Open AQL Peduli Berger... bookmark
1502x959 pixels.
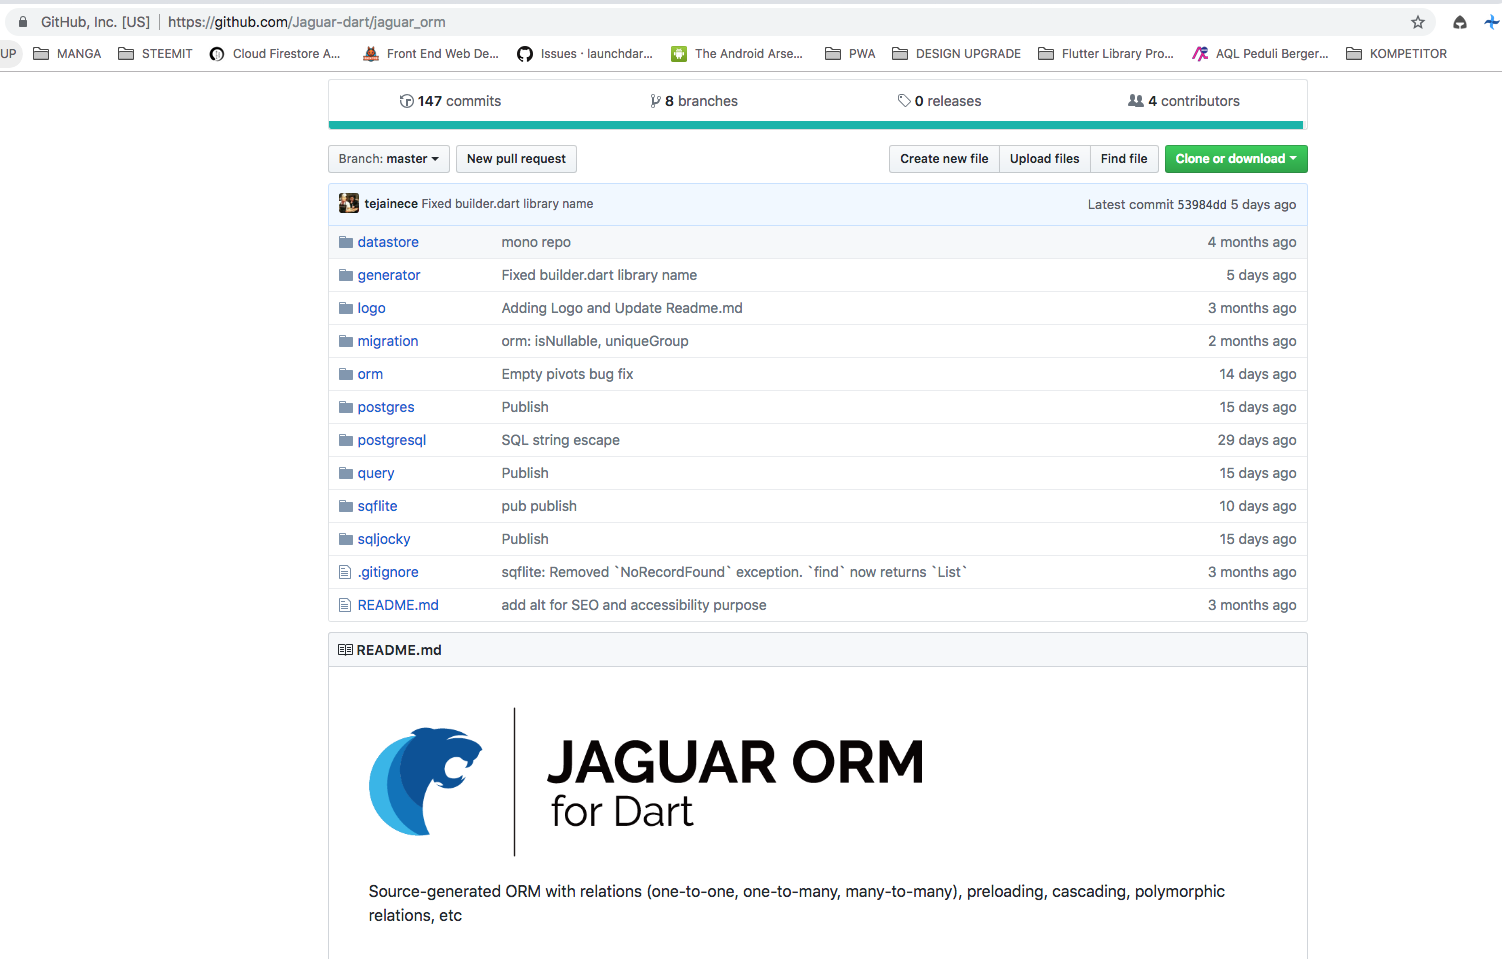[x=1260, y=54]
